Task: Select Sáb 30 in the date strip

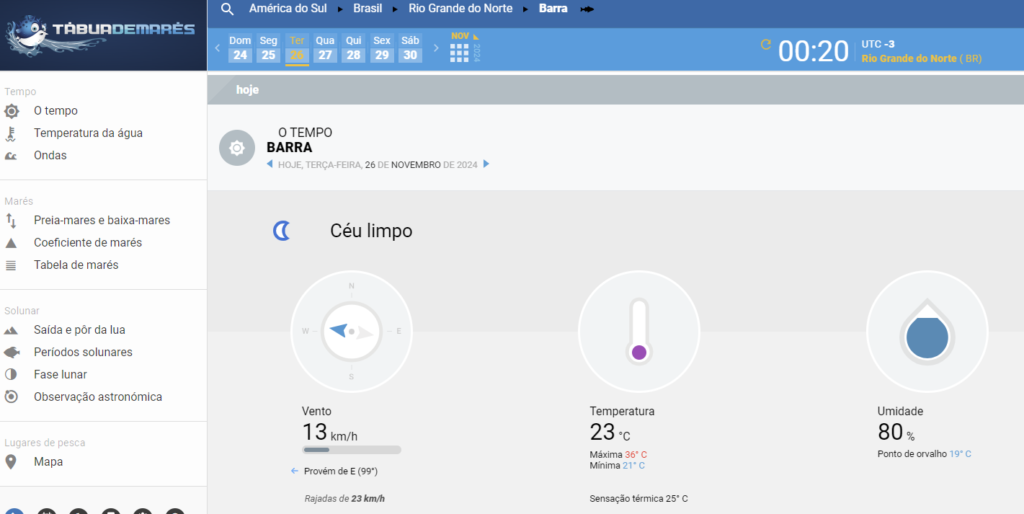Action: coord(410,48)
